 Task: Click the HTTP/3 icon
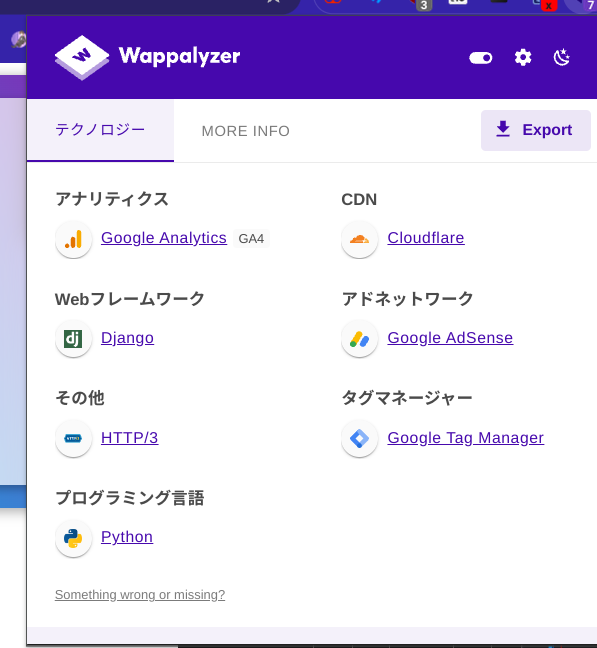tap(74, 438)
